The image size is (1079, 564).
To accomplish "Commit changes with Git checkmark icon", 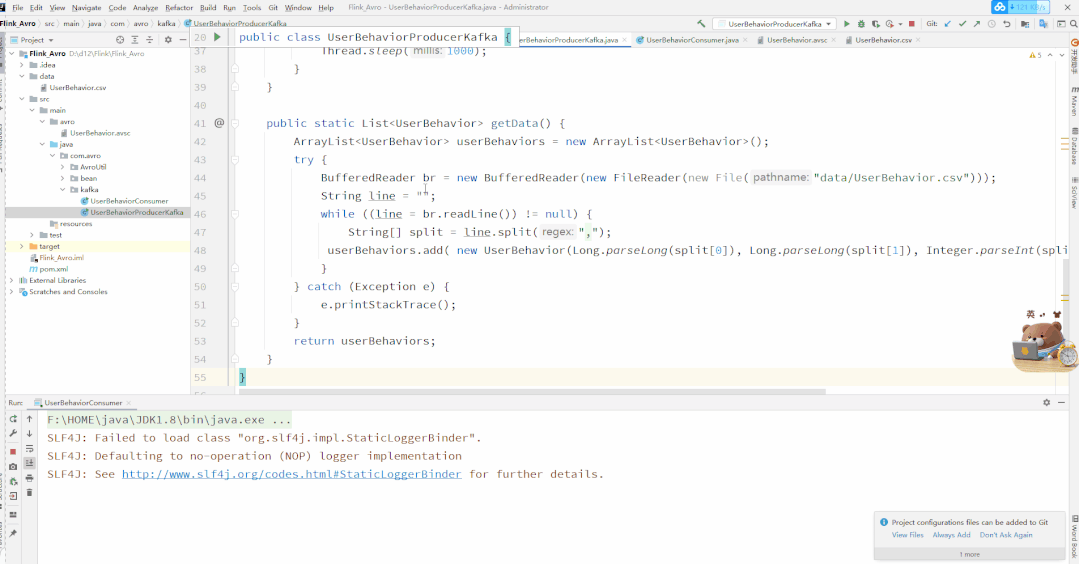I will coord(962,23).
